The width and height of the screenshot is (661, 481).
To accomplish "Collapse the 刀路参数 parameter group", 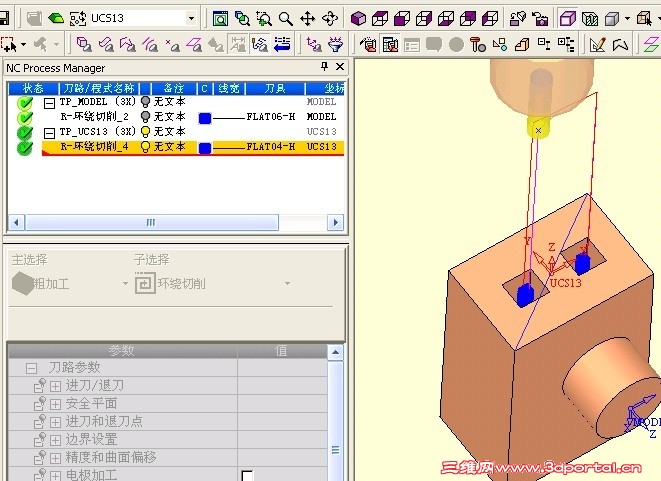I will pyautogui.click(x=31, y=368).
